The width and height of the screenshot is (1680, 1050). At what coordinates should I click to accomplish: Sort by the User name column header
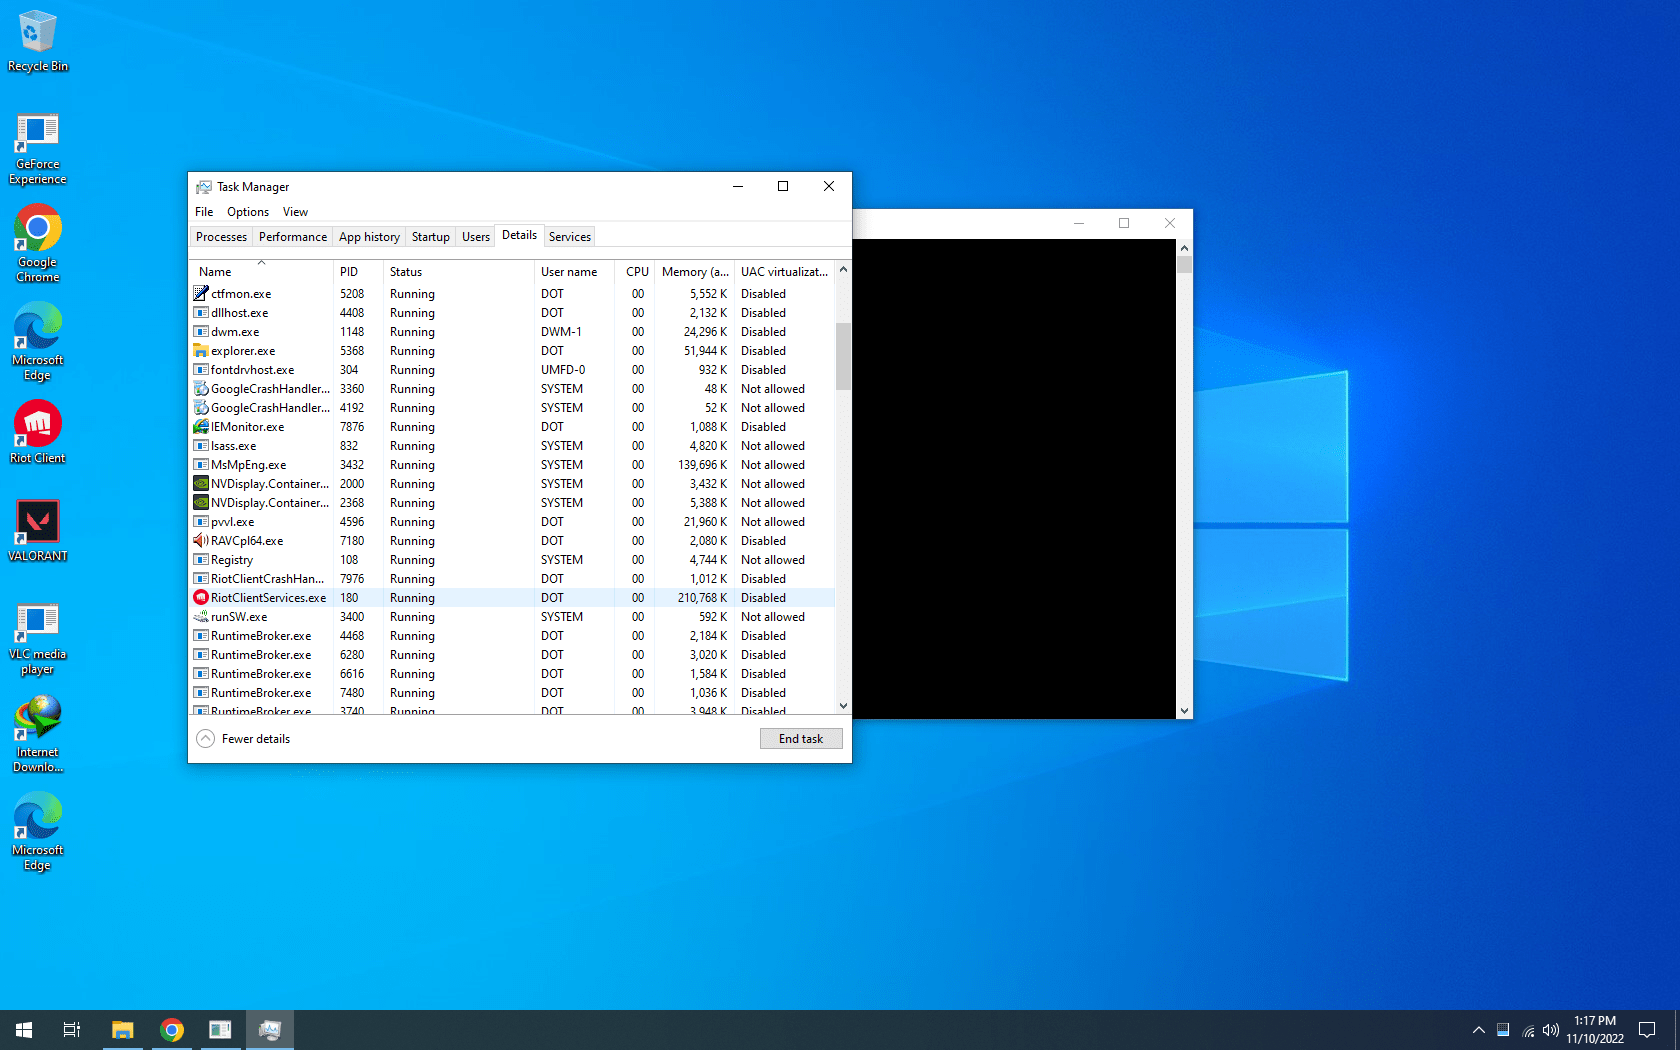pyautogui.click(x=574, y=272)
